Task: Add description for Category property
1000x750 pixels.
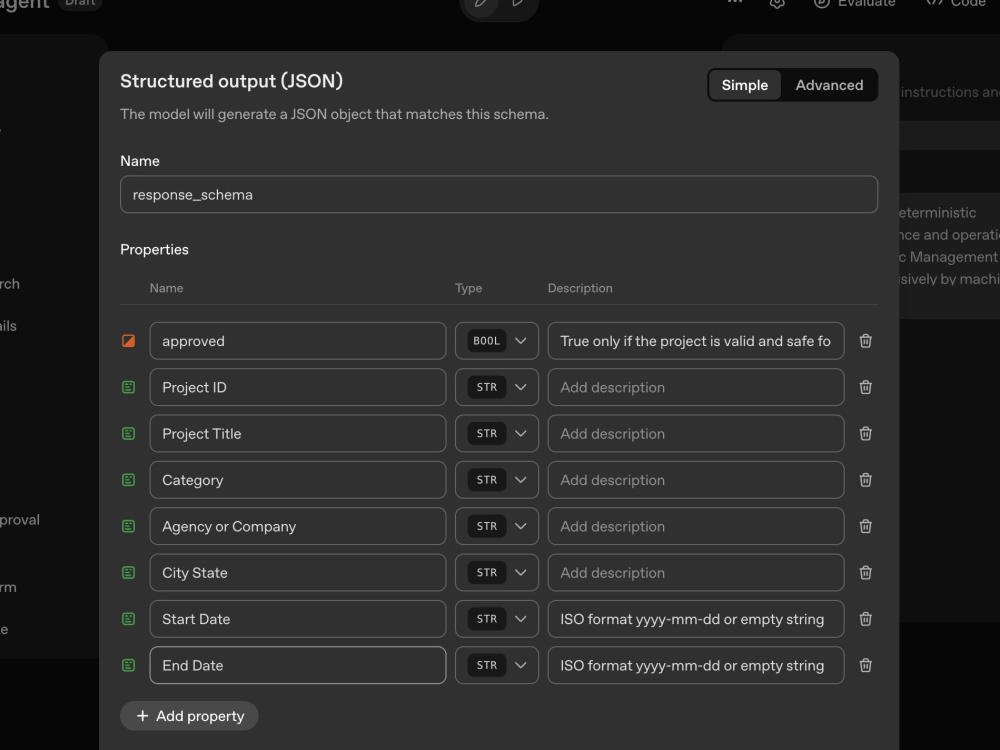Action: (x=696, y=480)
